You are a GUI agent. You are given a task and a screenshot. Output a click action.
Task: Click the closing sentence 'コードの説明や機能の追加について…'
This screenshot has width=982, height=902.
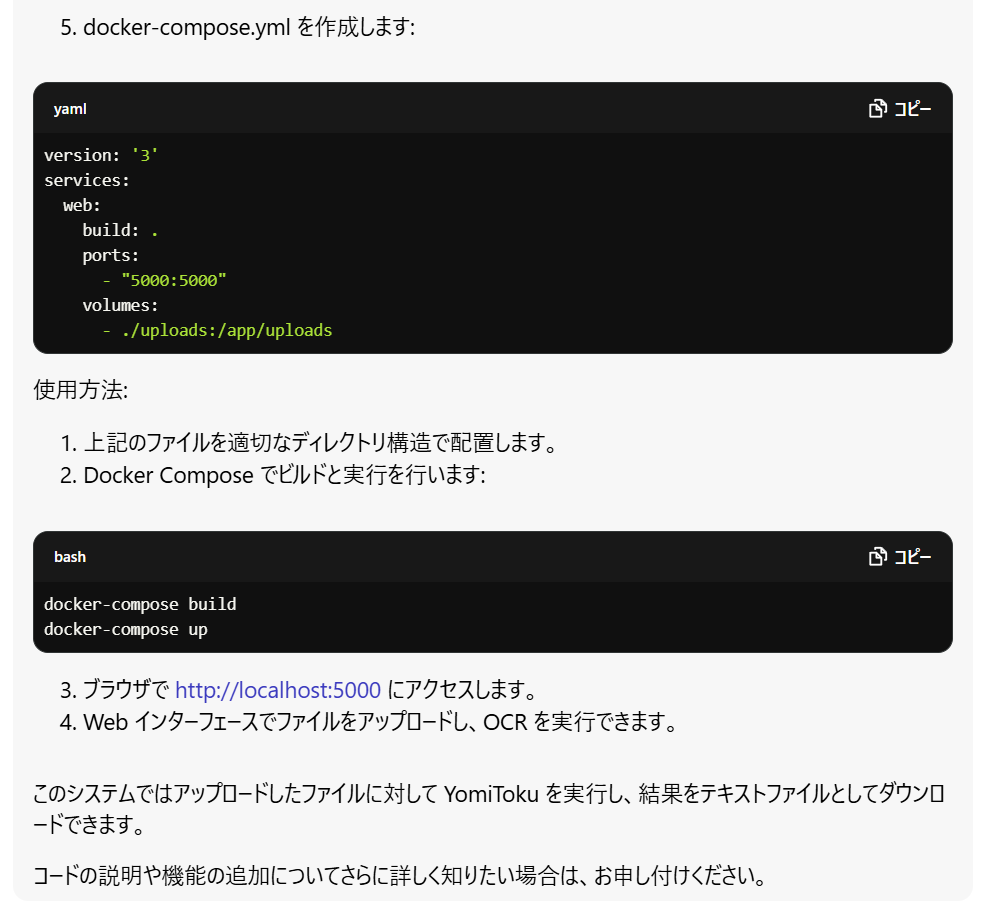[400, 875]
